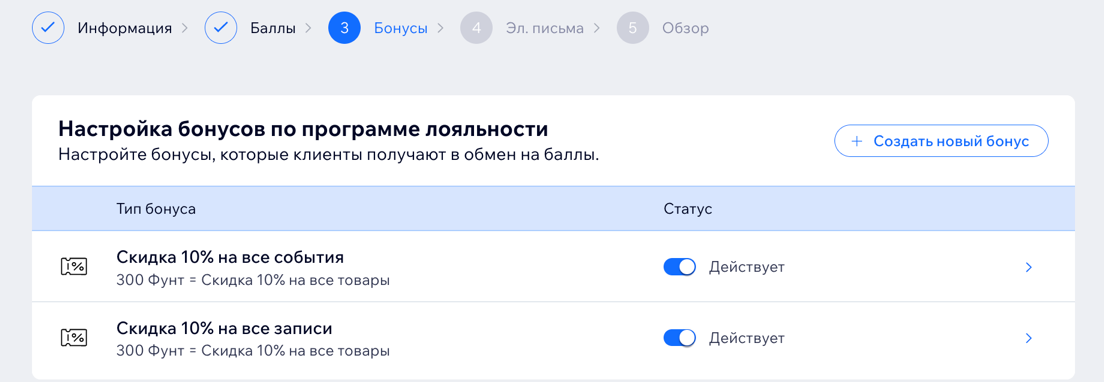1104x382 pixels.
Task: Open Скидка 10% на все события title
Action: click(x=230, y=257)
